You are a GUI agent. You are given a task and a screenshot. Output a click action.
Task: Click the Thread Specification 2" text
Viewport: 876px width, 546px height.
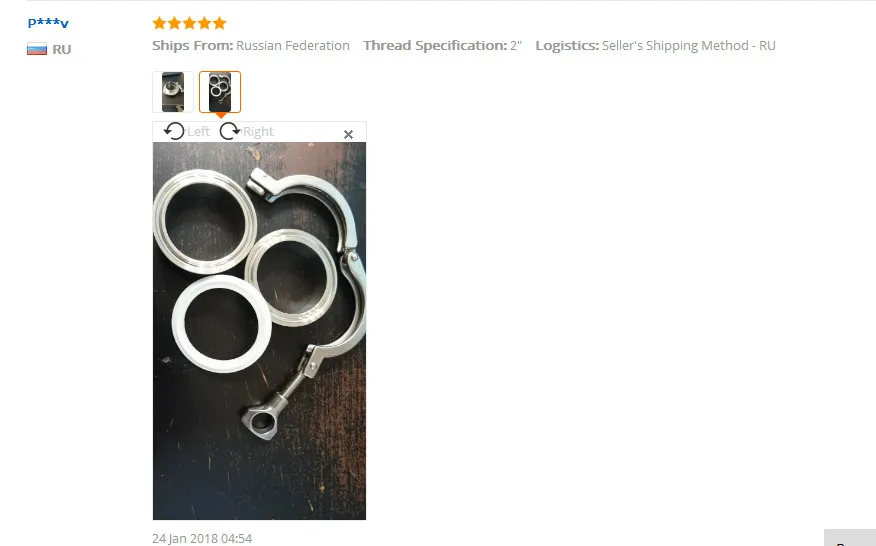point(442,45)
